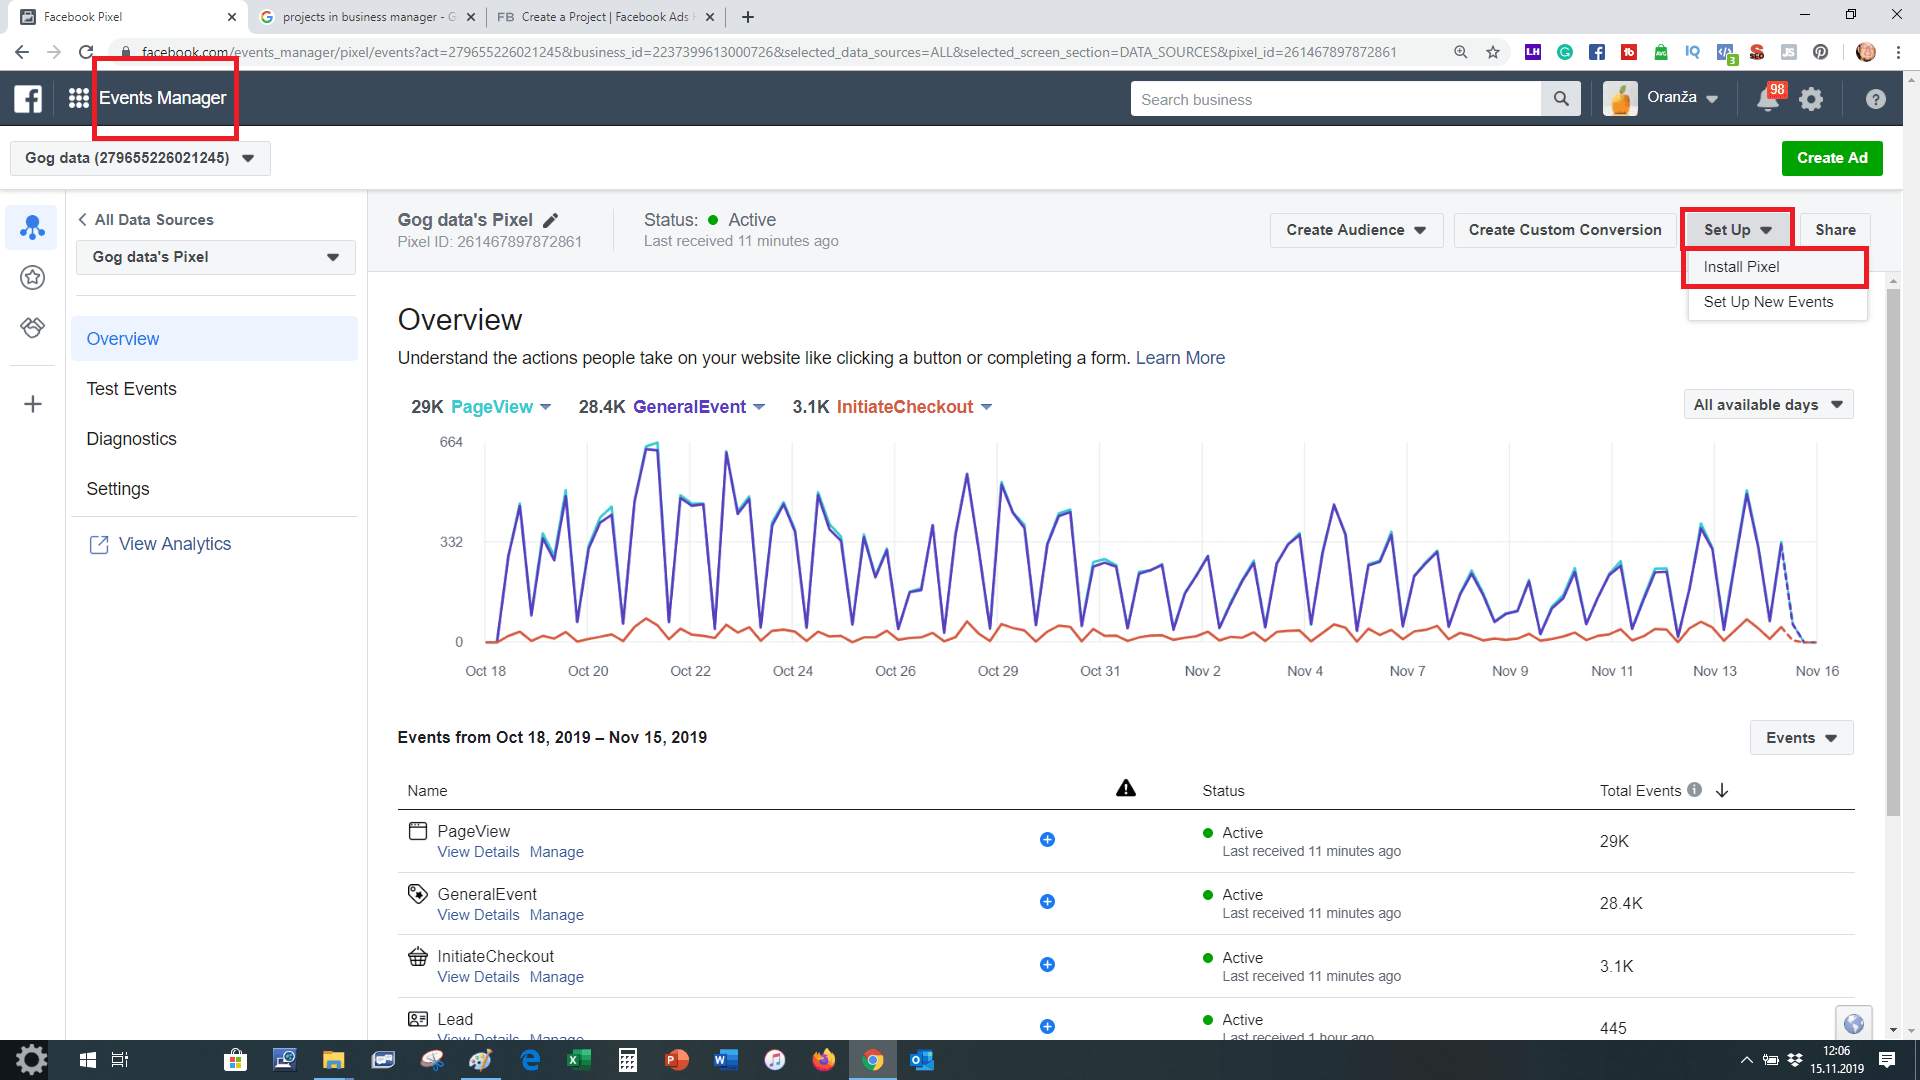The width and height of the screenshot is (1920, 1080).
Task: Open the Events filter dropdown
Action: [1800, 738]
